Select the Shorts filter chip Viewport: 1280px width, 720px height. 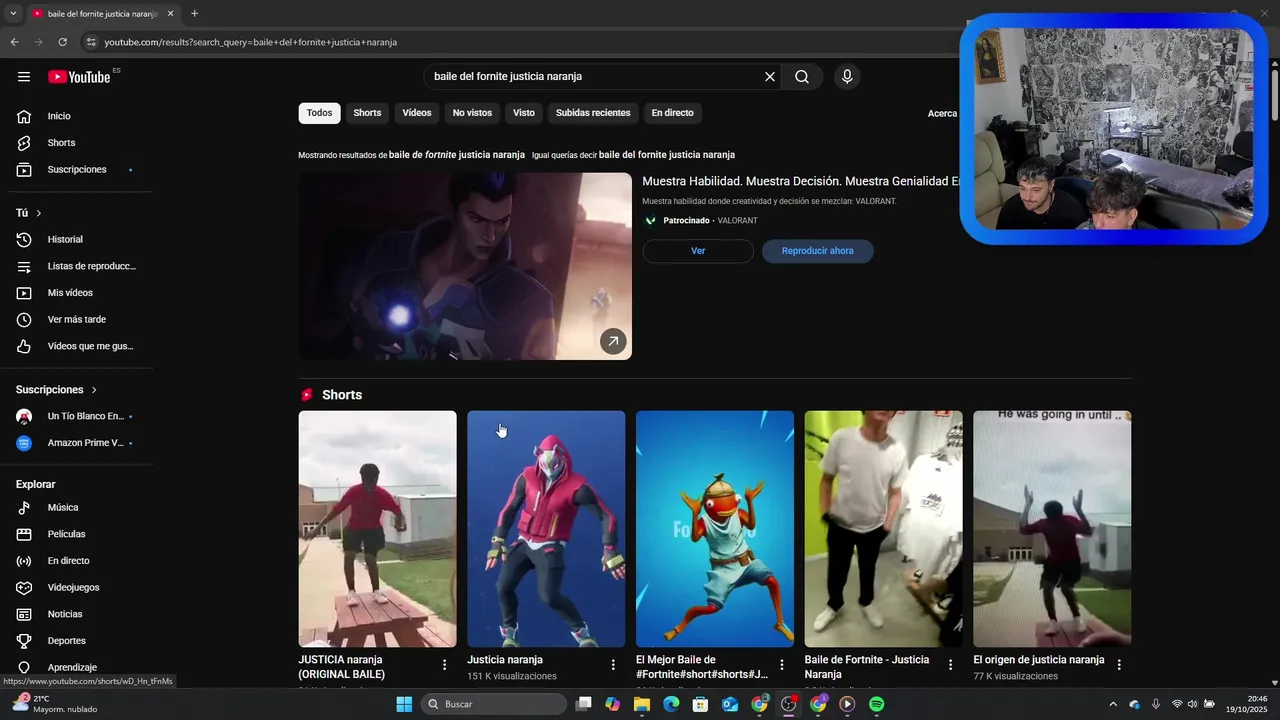point(367,113)
